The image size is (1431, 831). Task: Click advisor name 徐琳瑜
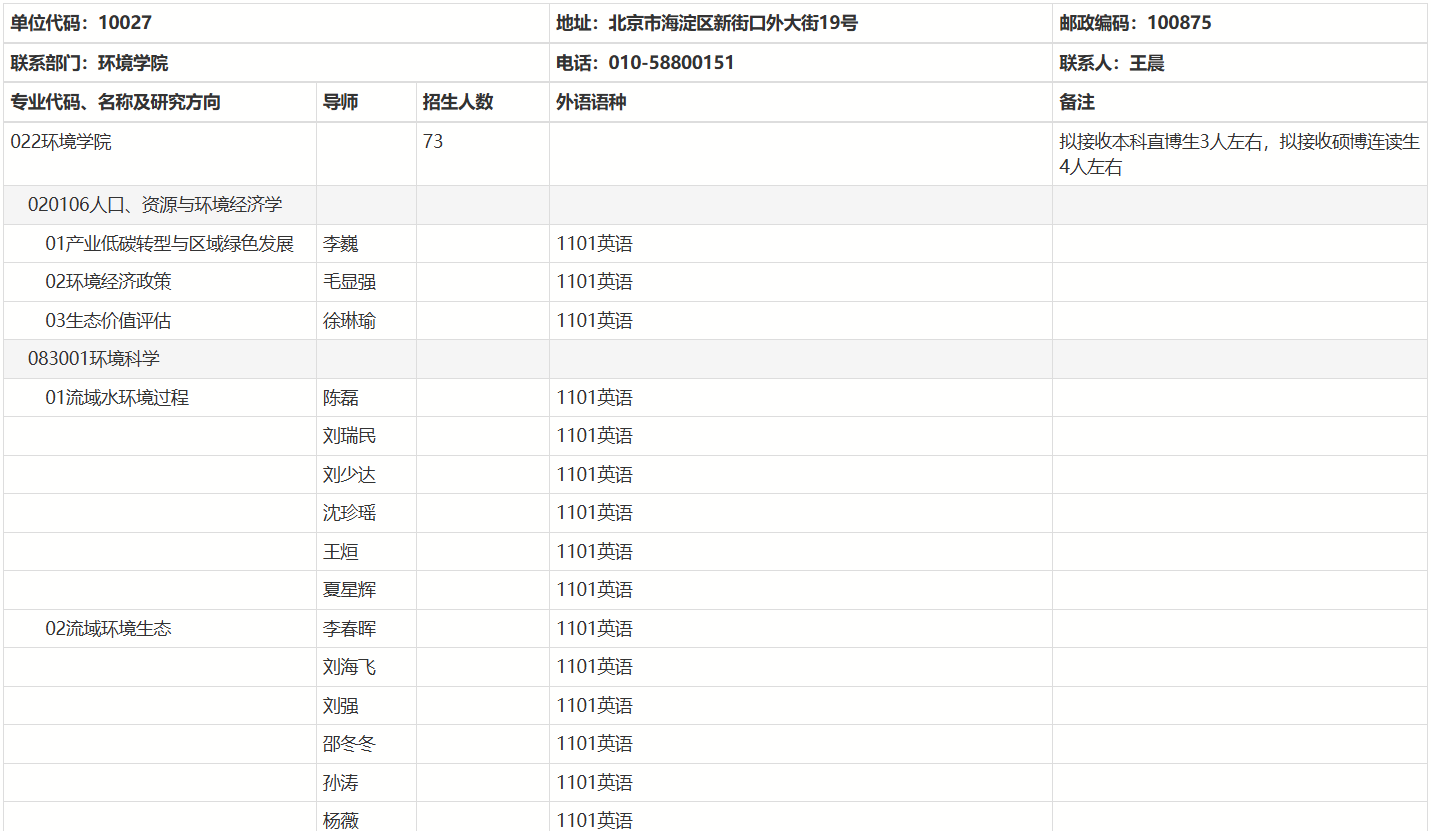click(x=349, y=321)
